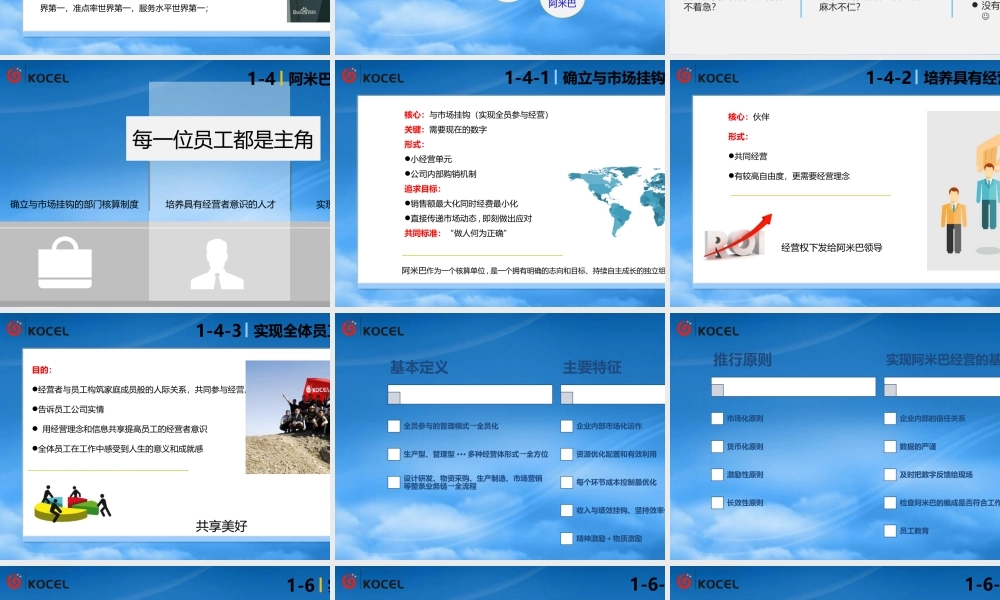Screen dimensions: 1000x600
Task: Check the 货币化原则 checkbox
Action: point(717,446)
